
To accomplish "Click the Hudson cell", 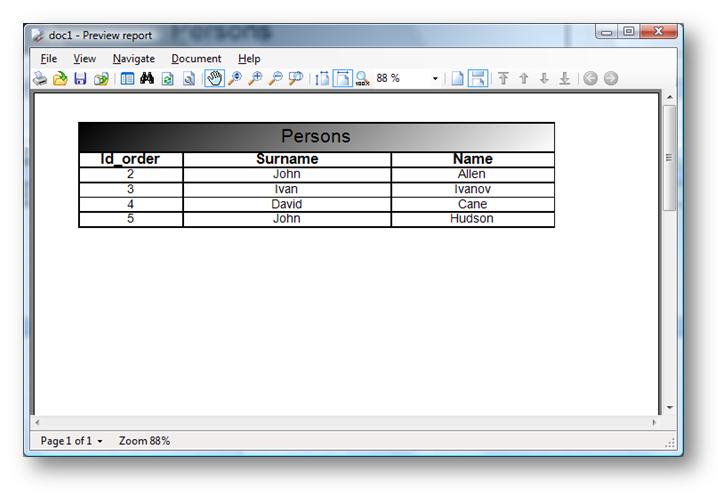I will coord(472,218).
